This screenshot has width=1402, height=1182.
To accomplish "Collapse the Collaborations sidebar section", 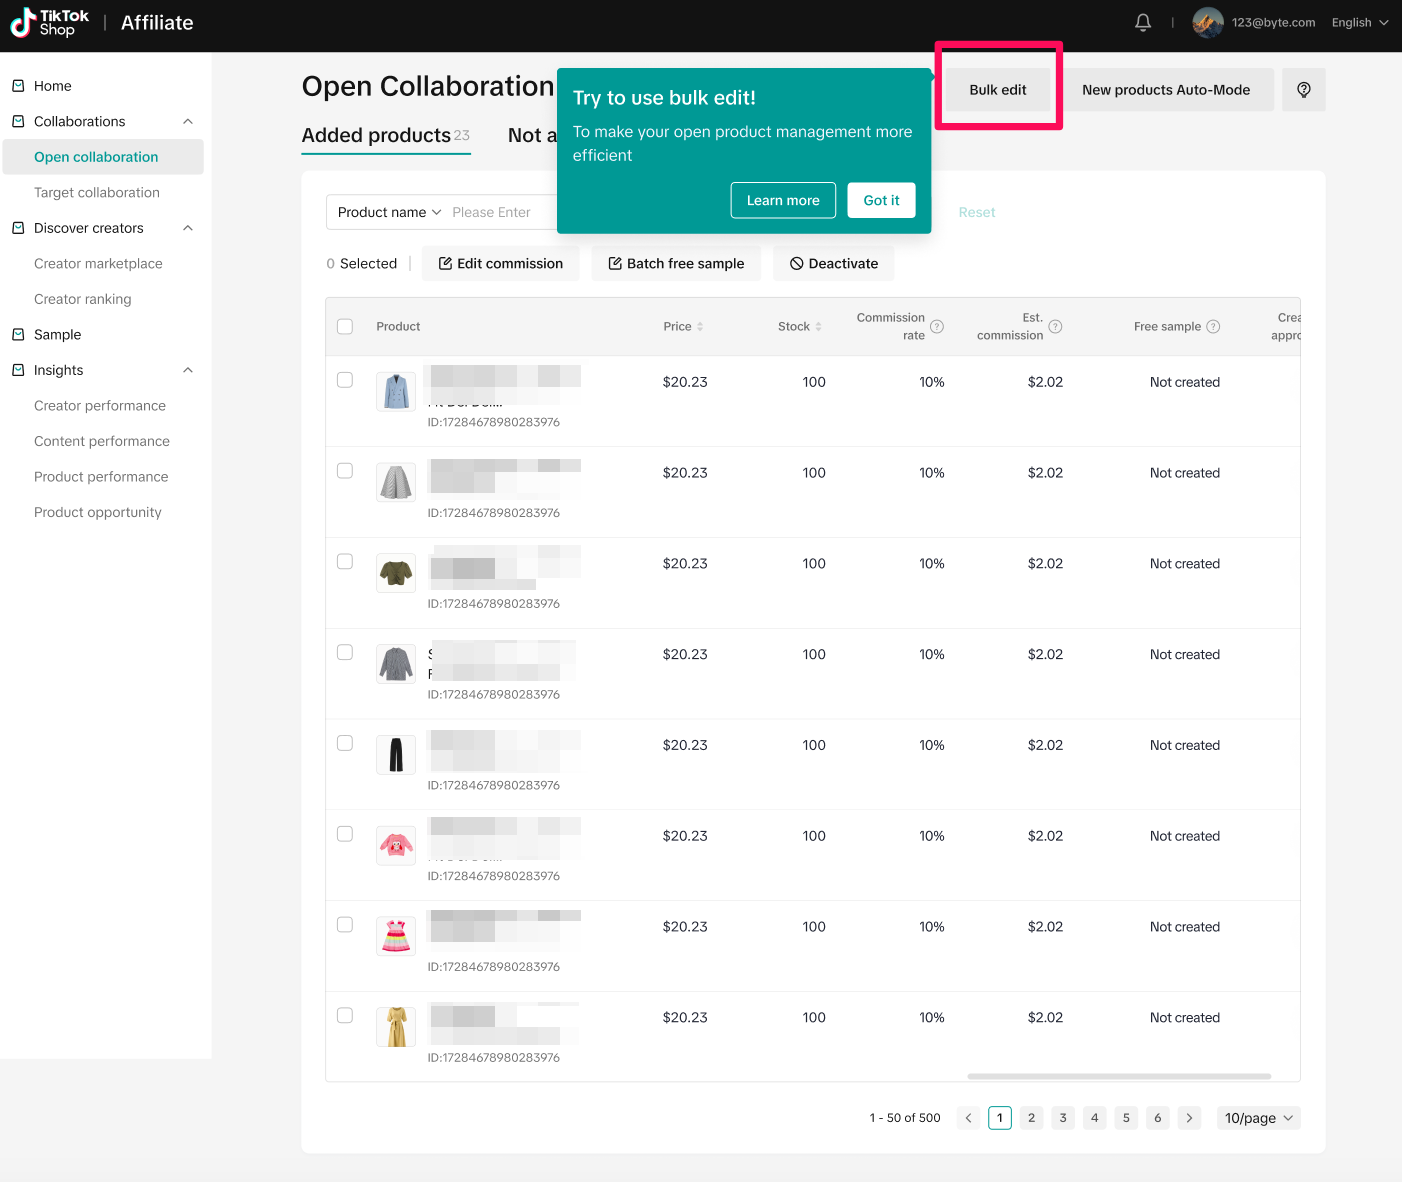I will pyautogui.click(x=188, y=121).
